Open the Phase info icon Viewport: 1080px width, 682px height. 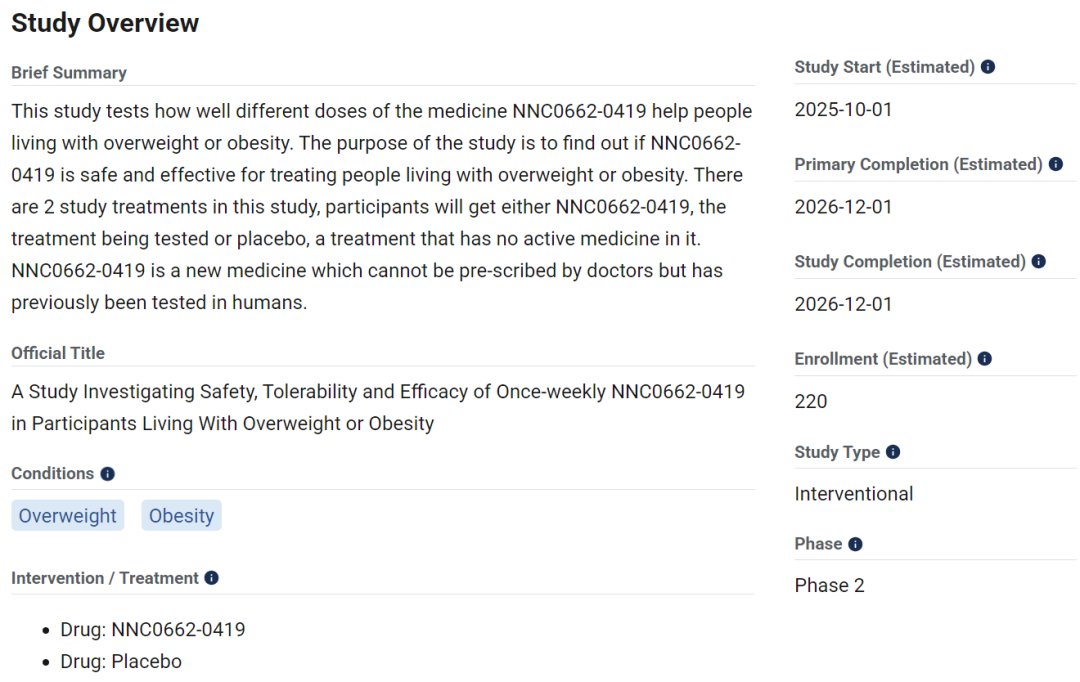[x=855, y=544]
